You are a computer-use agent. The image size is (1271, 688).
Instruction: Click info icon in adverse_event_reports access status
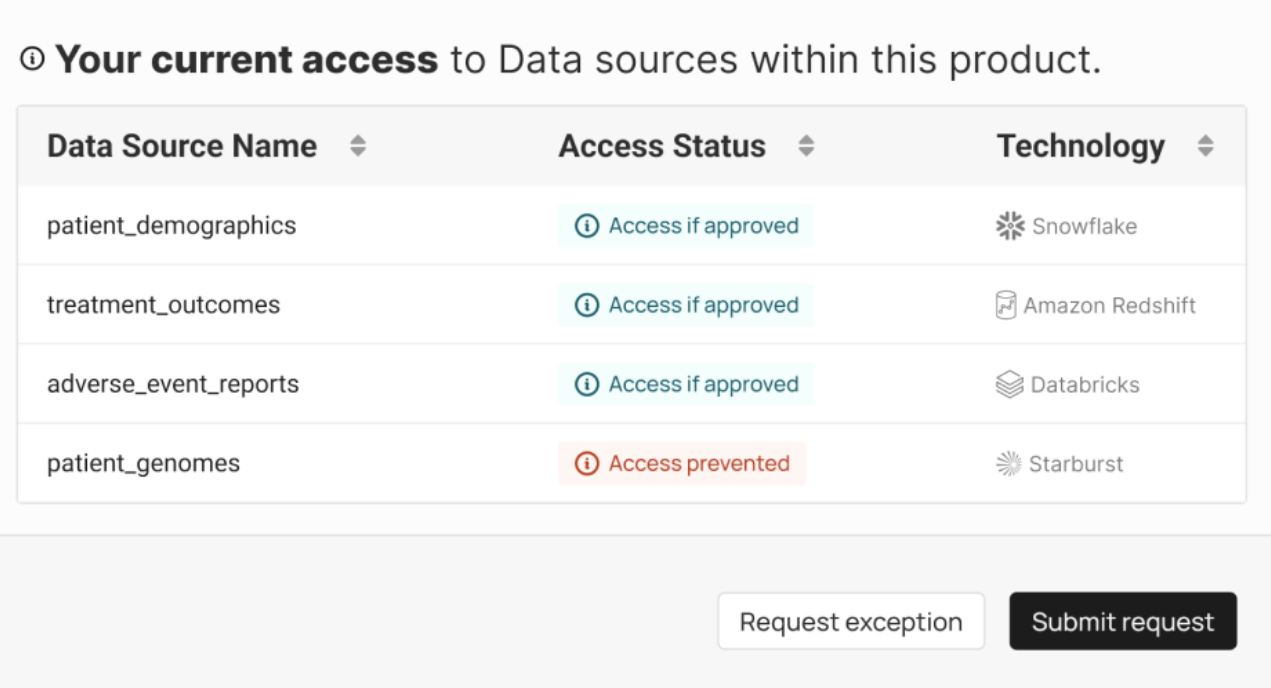click(587, 384)
